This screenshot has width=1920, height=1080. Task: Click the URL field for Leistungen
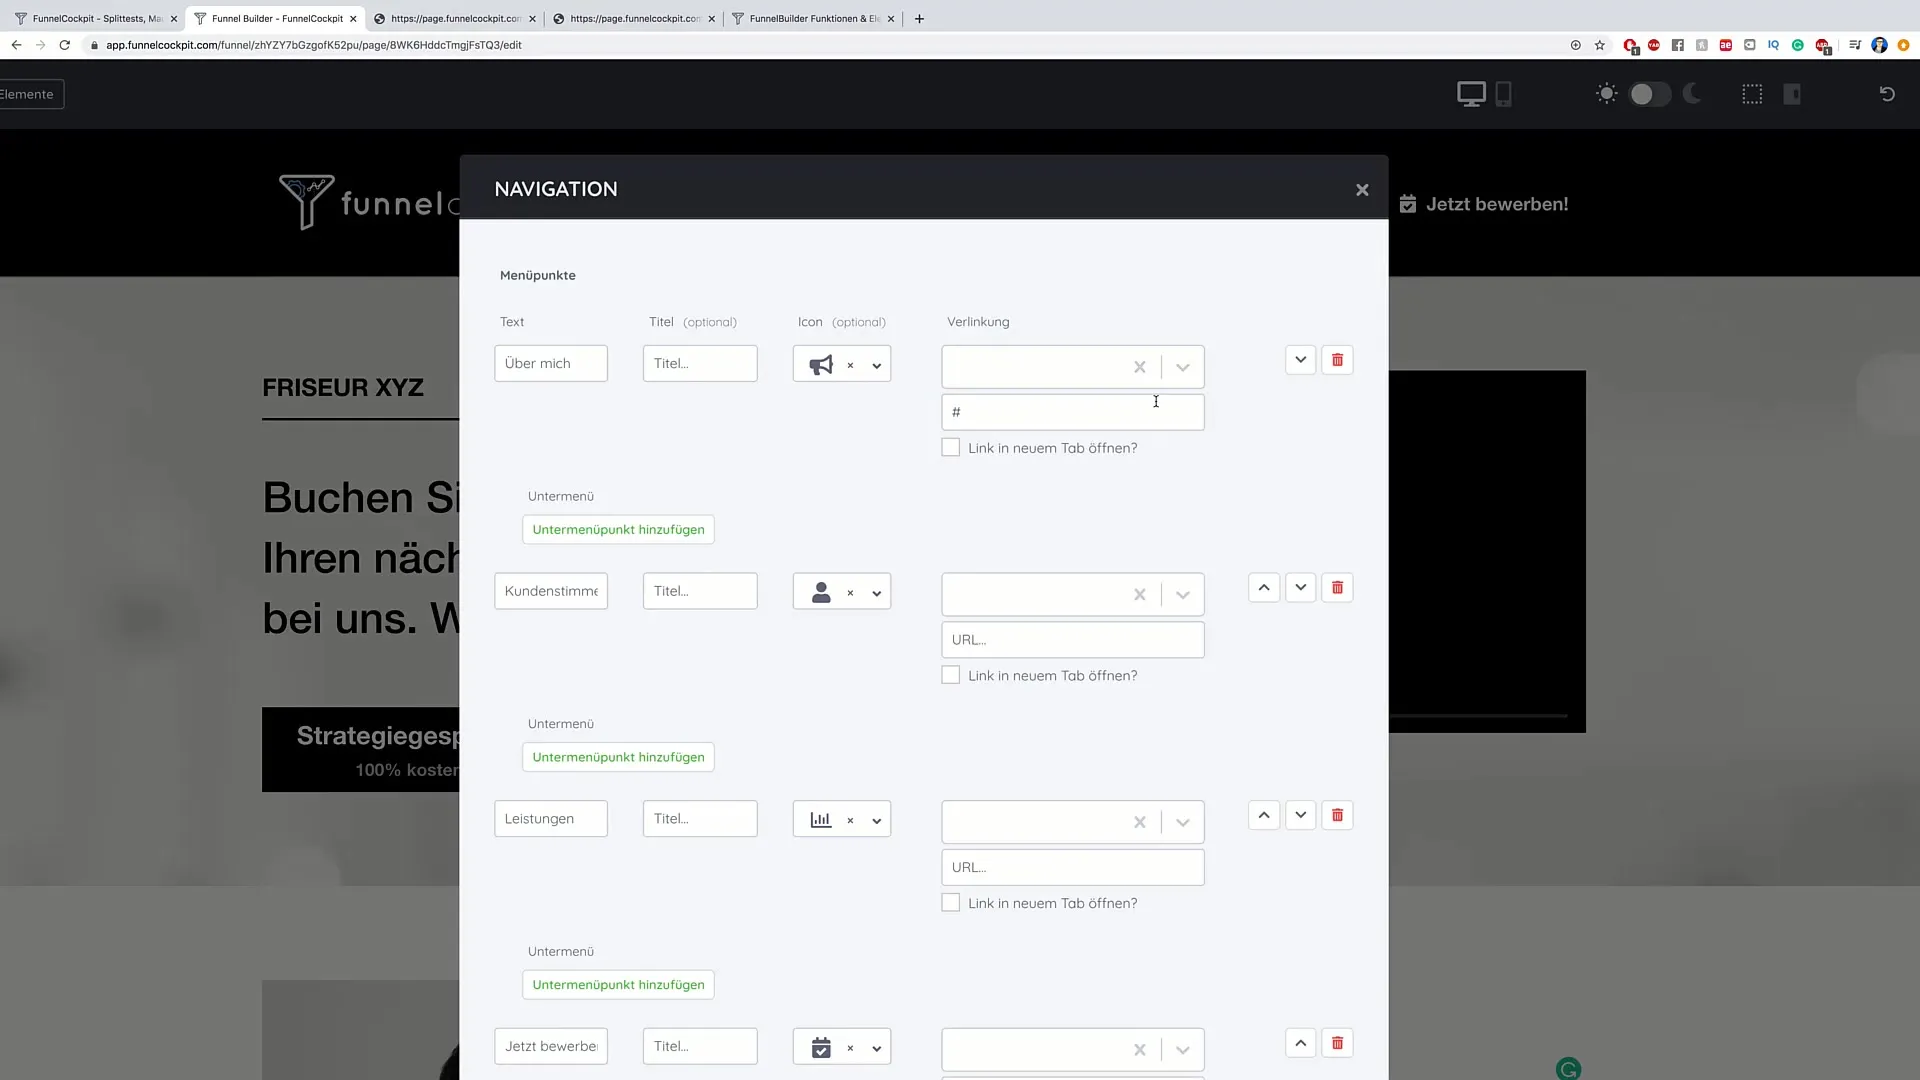(1073, 867)
